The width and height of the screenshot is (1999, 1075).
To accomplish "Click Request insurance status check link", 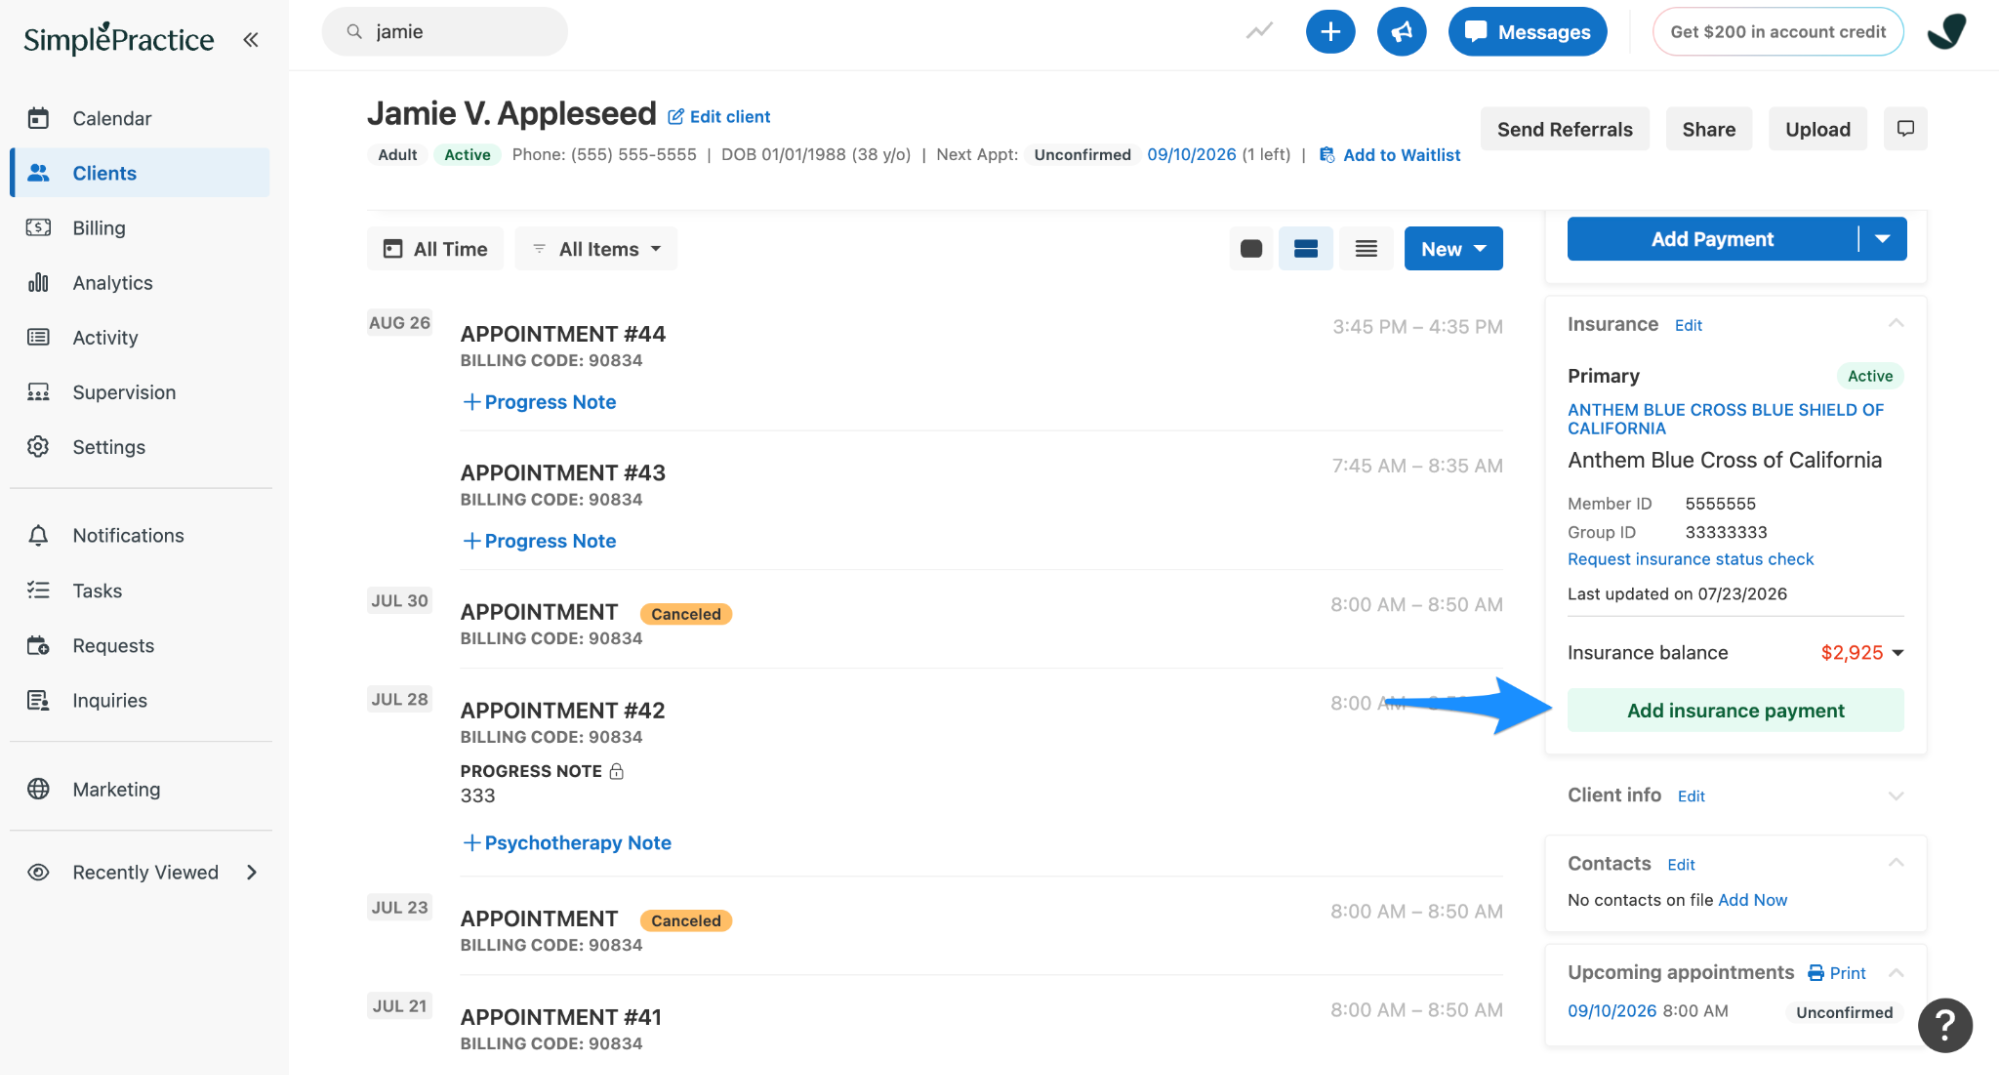I will [x=1690, y=559].
